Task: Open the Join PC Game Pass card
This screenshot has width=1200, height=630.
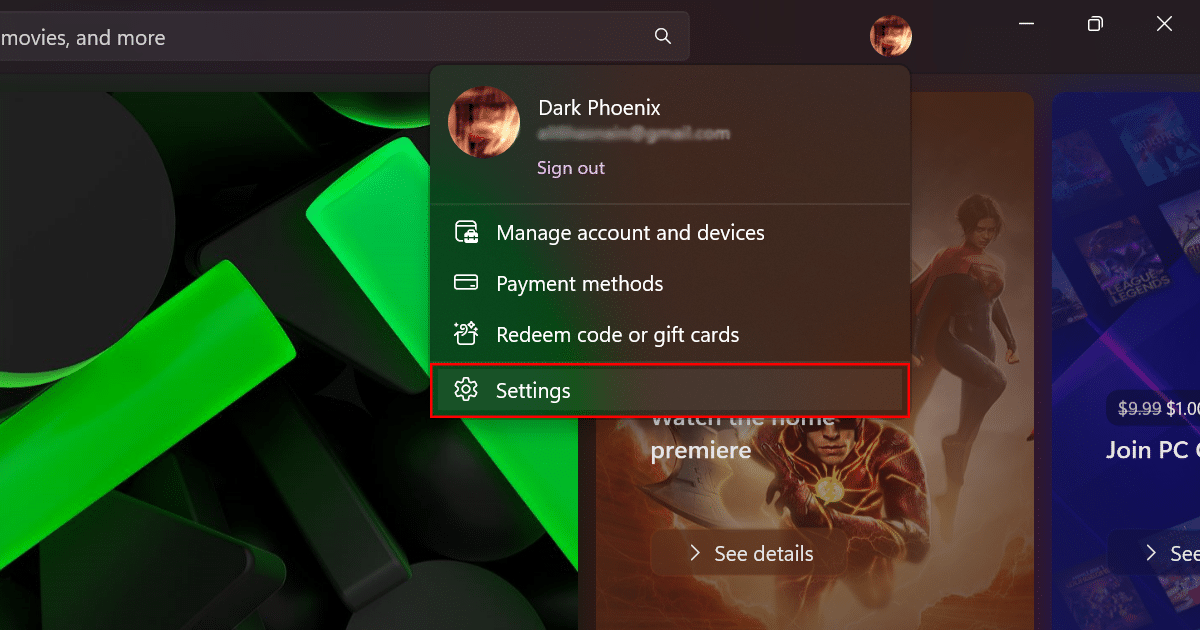Action: coord(1150,450)
